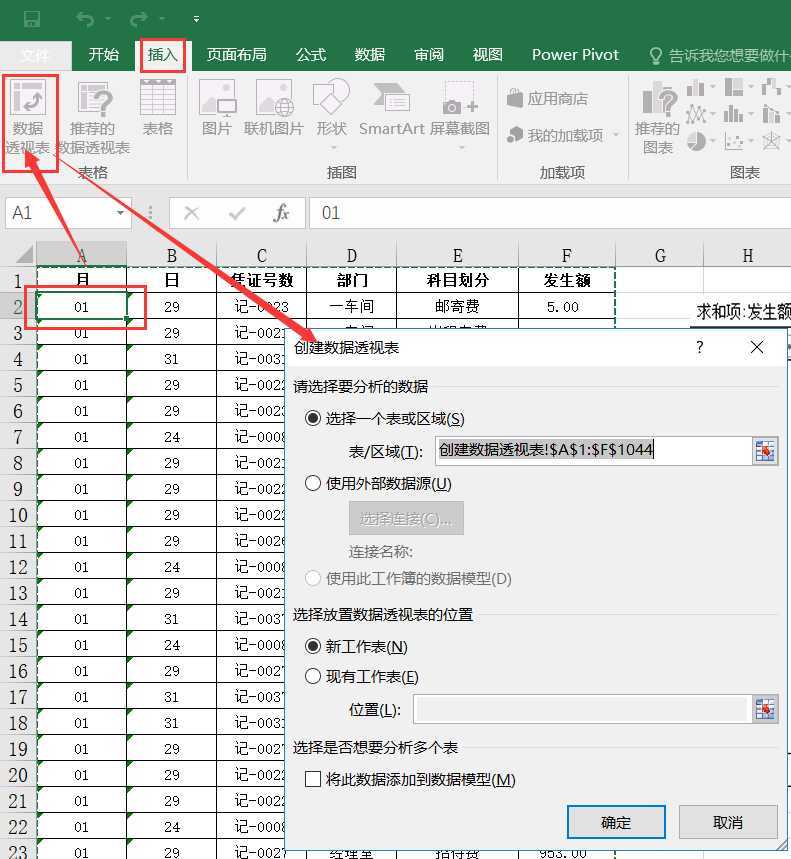Switch to the Page Layout (页面布局) tab
The image size is (791, 859).
point(237,55)
